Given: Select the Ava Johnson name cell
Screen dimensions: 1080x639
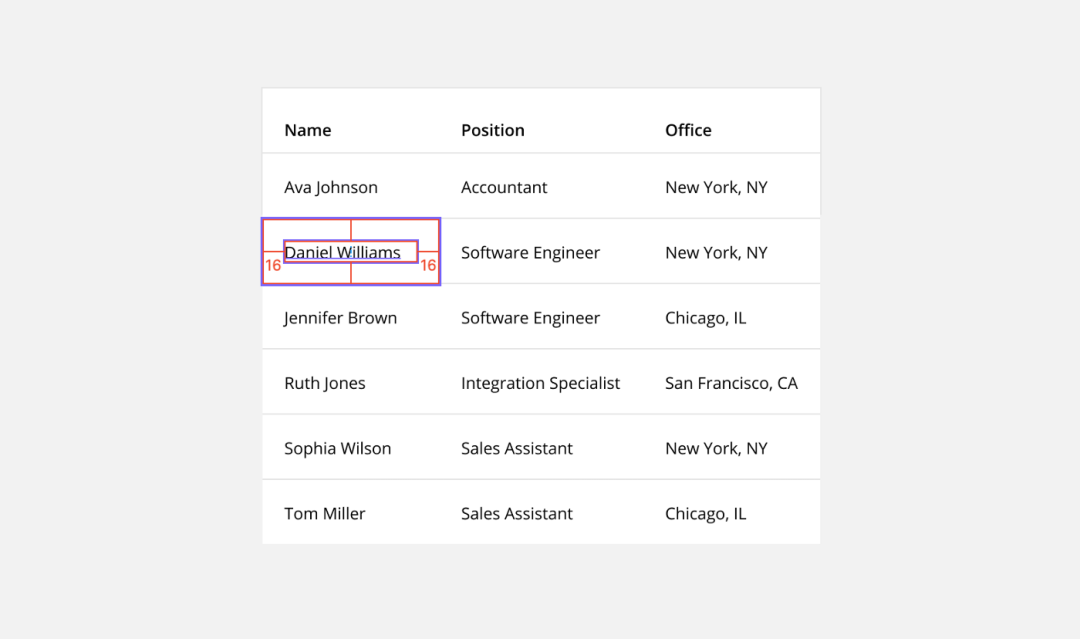Looking at the screenshot, I should [330, 187].
